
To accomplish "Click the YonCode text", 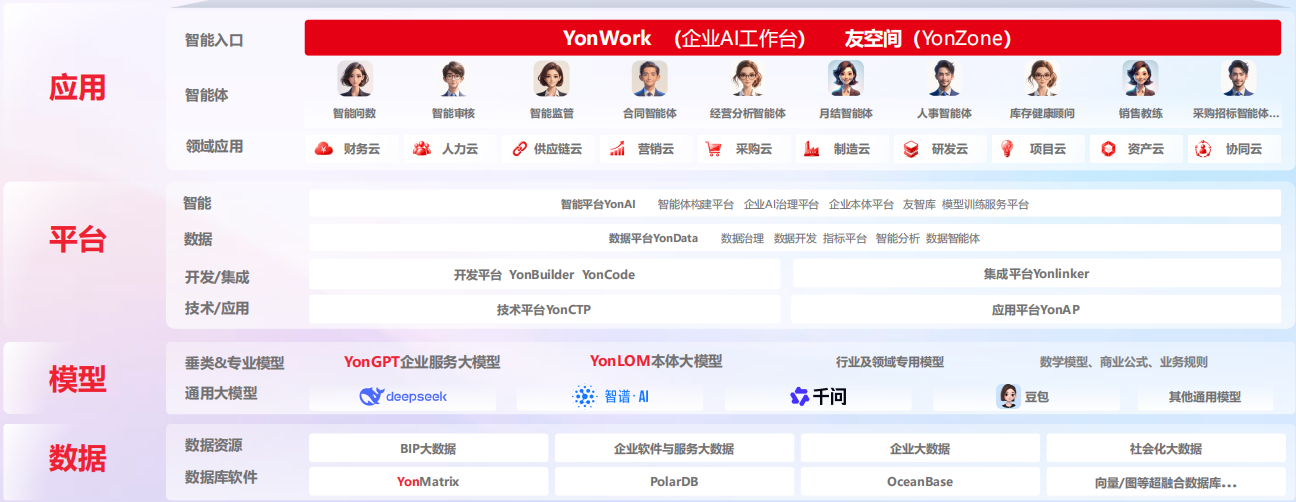I will tap(608, 274).
